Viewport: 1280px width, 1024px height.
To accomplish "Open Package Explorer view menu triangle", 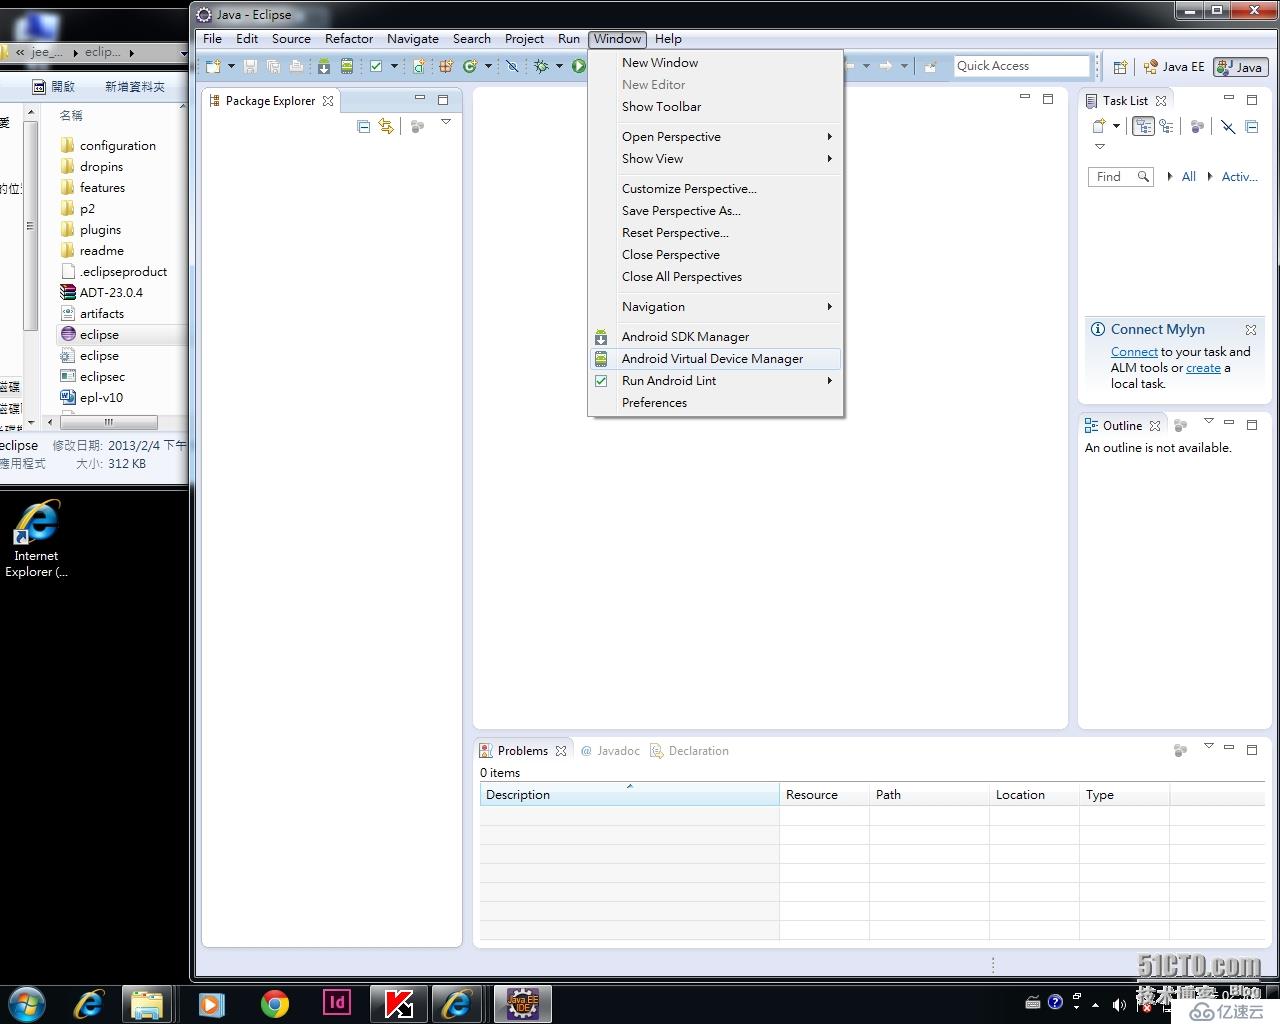I will [446, 122].
